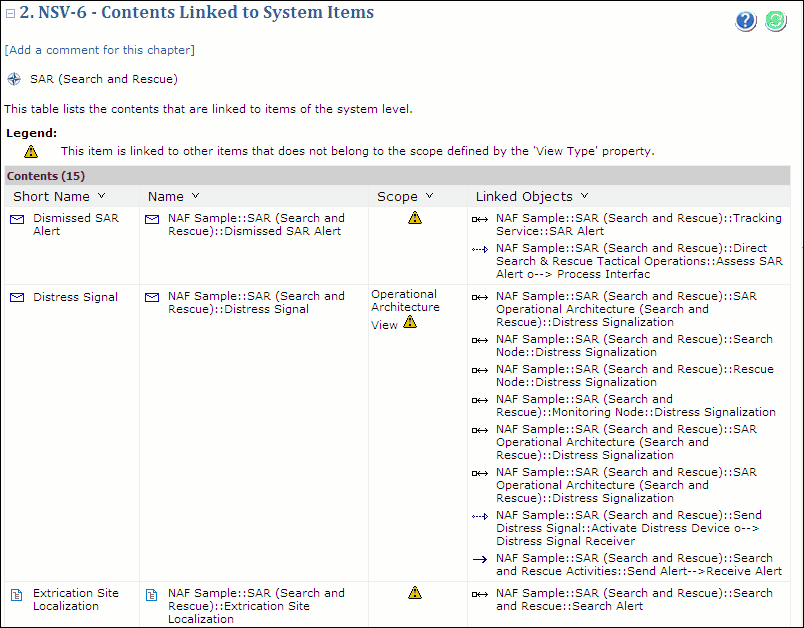Open the Name column filter dropdown
804x628 pixels.
[195, 196]
